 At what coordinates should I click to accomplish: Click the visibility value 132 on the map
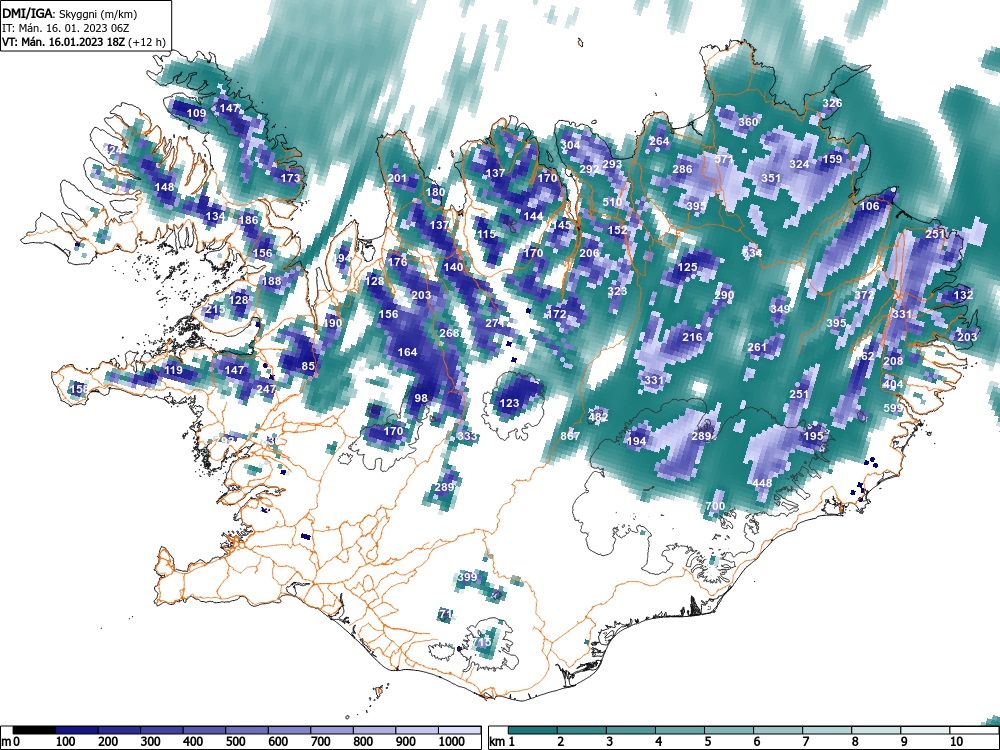click(x=962, y=295)
